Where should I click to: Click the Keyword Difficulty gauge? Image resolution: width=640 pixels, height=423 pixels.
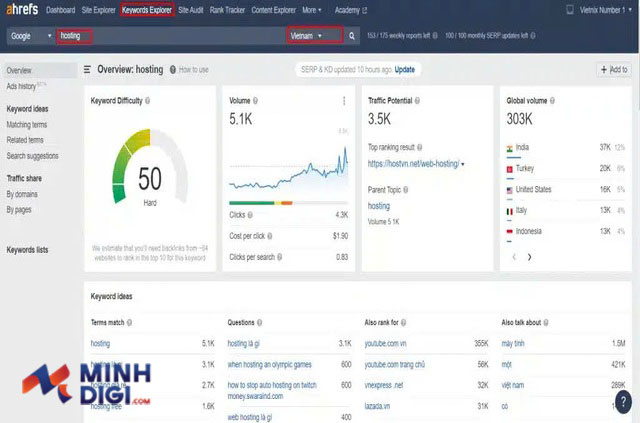(150, 167)
